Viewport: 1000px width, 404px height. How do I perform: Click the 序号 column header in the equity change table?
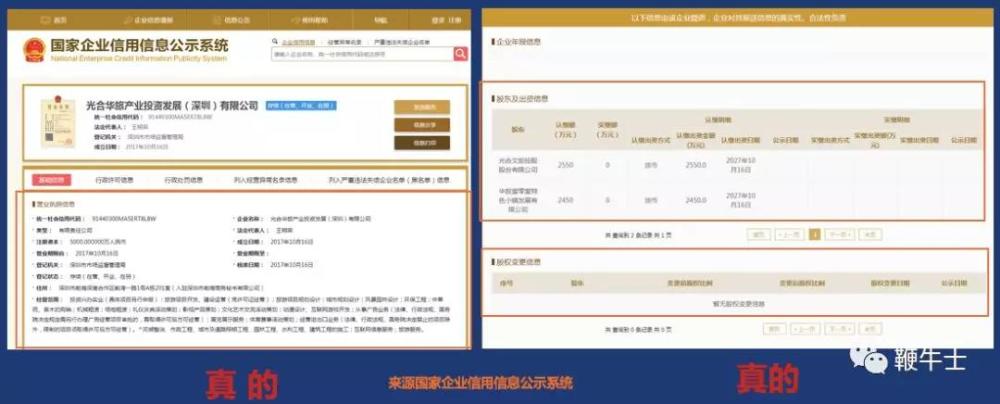pos(506,282)
